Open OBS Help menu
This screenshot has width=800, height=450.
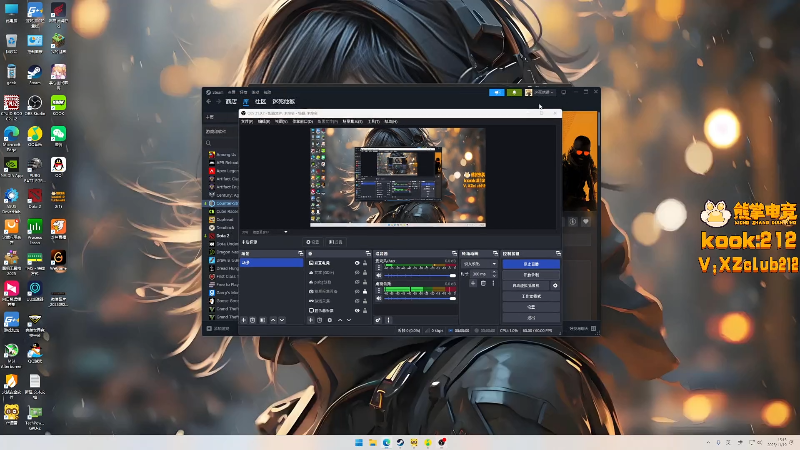pos(391,121)
